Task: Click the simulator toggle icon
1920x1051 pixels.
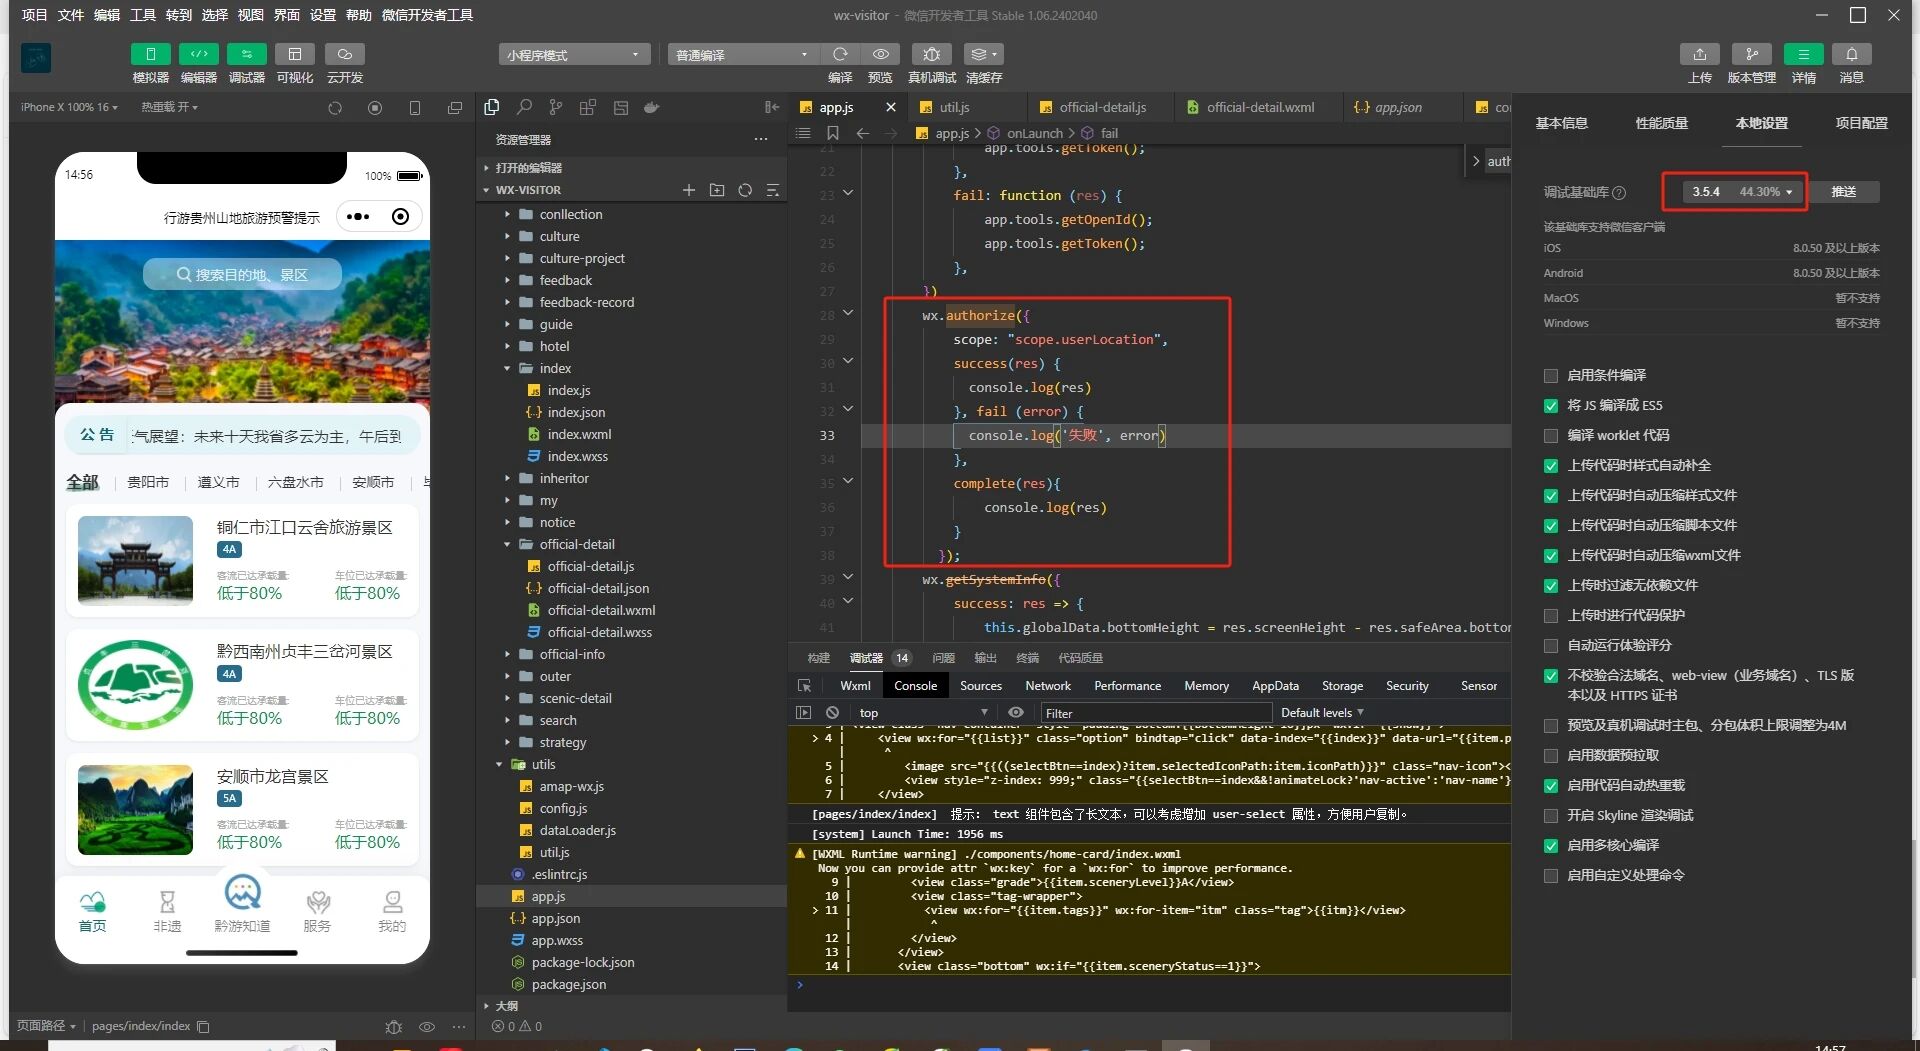Action: point(150,54)
